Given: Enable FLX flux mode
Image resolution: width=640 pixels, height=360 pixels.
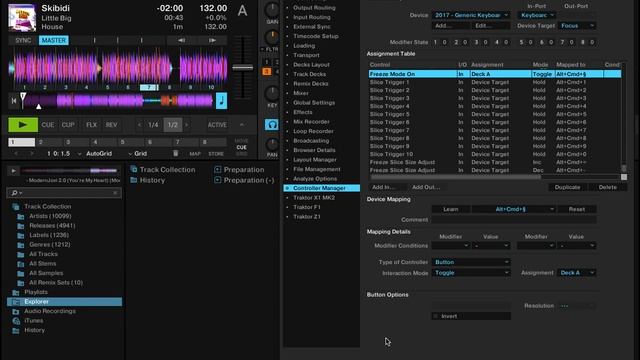Looking at the screenshot, I should click(91, 125).
